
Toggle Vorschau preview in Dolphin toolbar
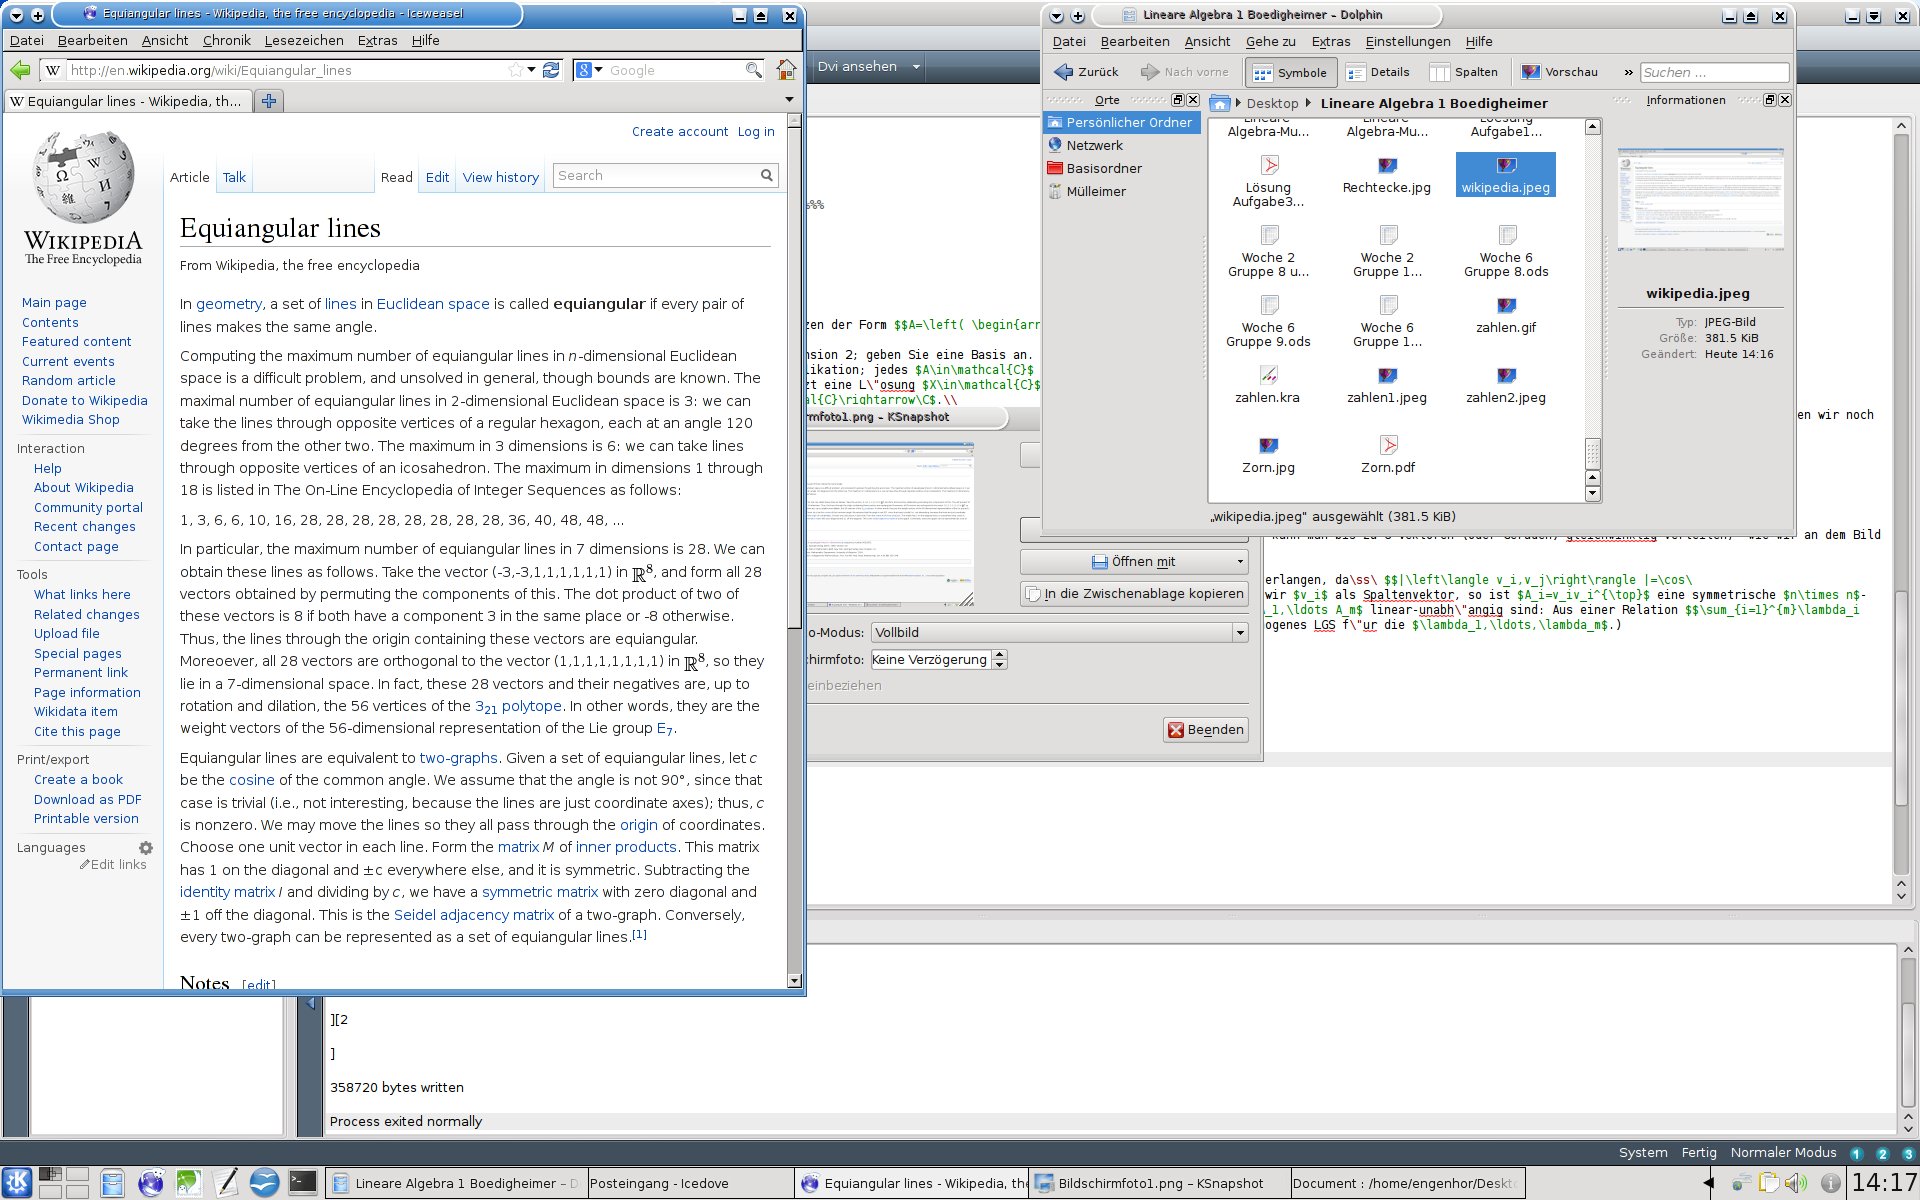[x=1560, y=72]
